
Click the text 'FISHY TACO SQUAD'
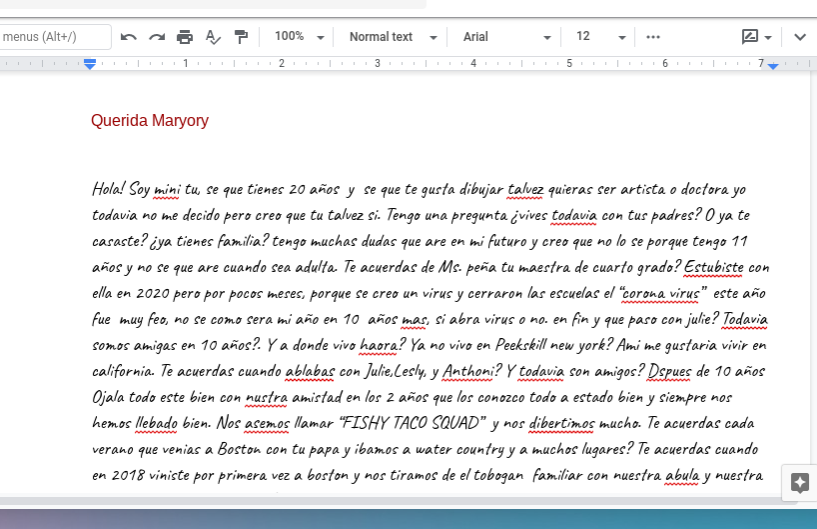[413, 423]
